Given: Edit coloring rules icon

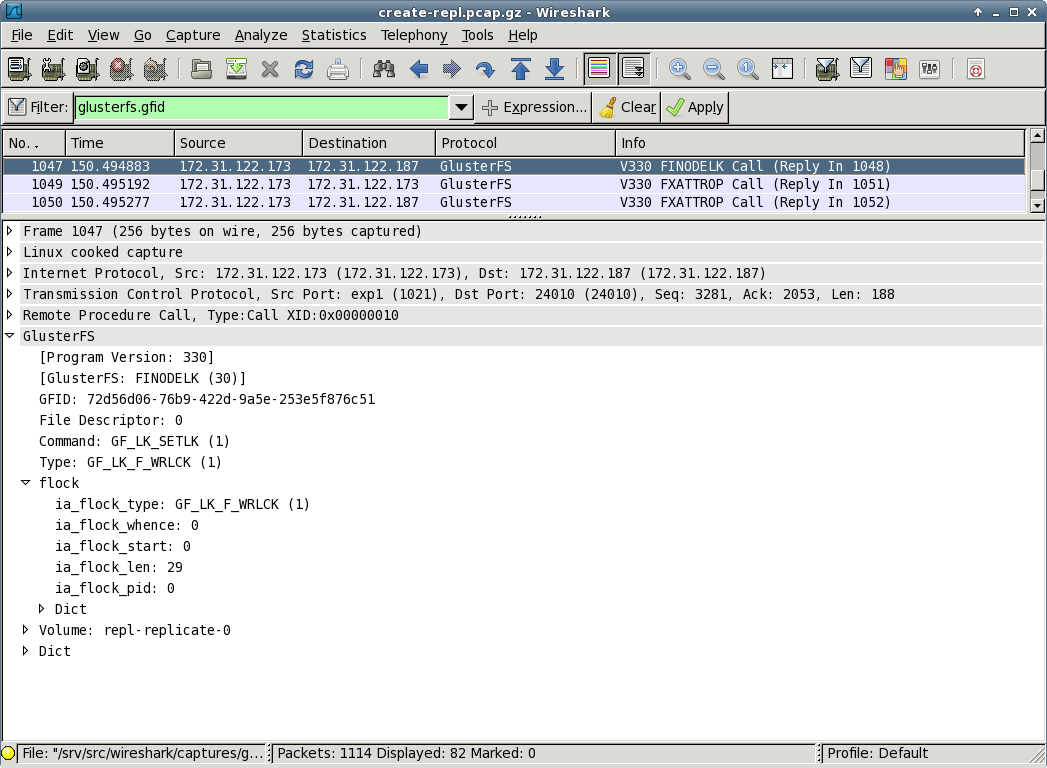Looking at the screenshot, I should [895, 69].
